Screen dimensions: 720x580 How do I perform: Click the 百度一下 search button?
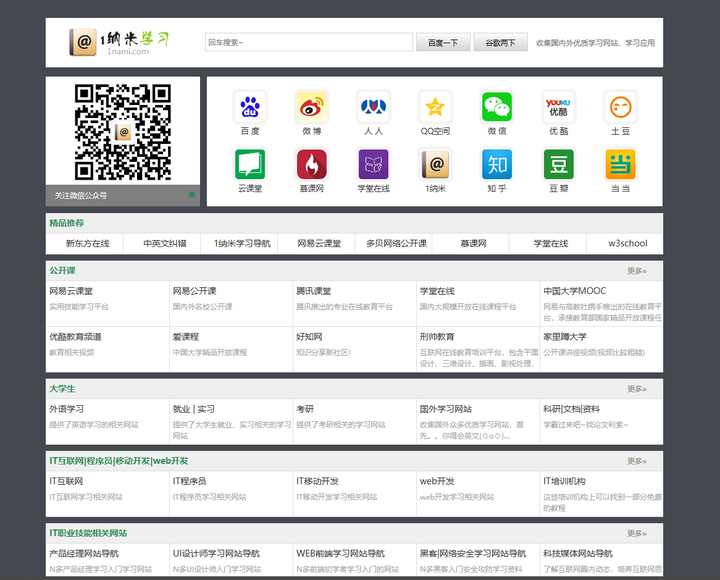tap(443, 42)
